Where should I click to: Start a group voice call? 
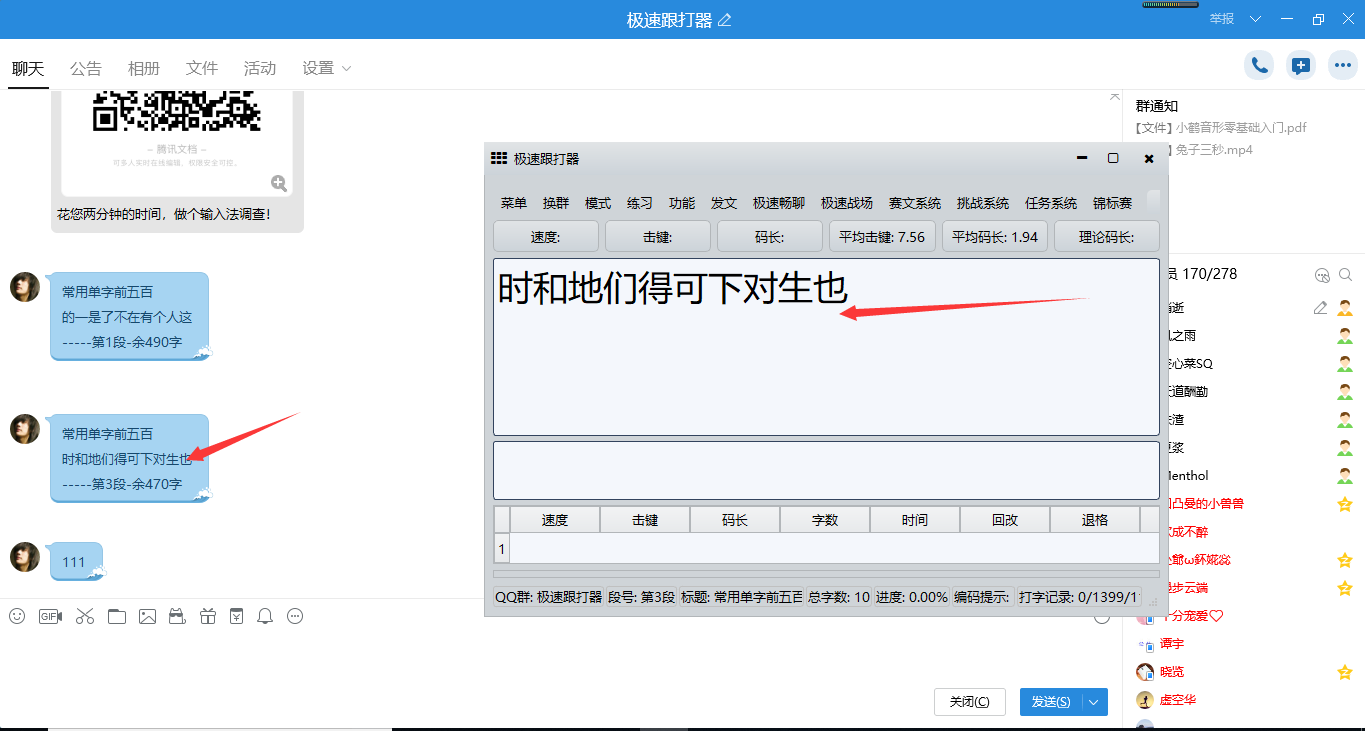click(1259, 66)
